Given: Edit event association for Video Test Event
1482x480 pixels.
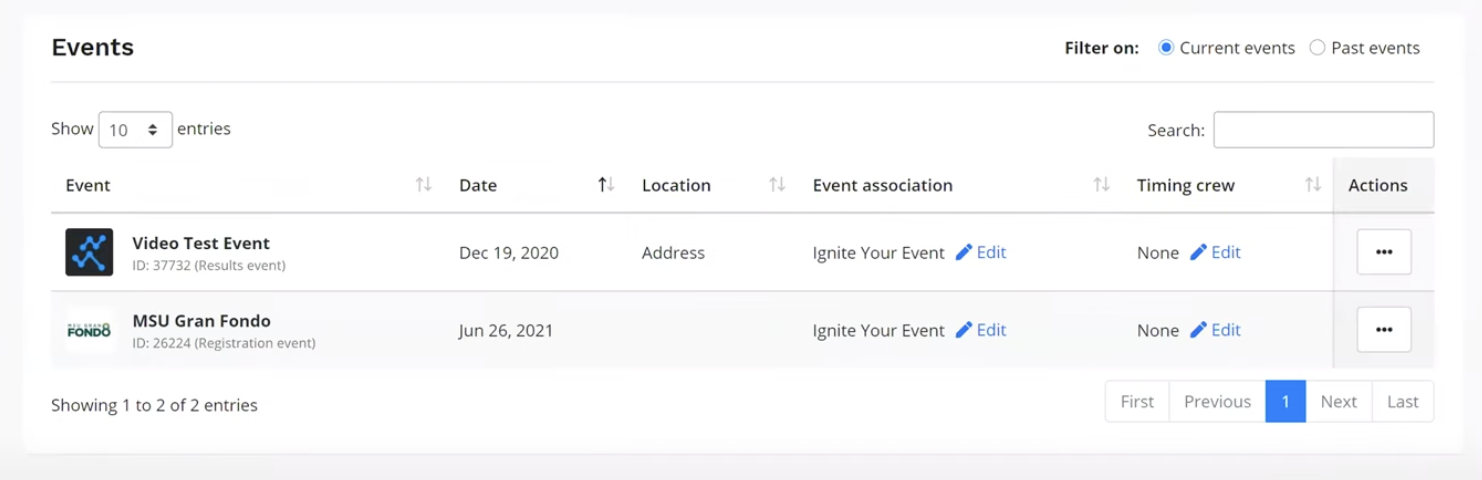Looking at the screenshot, I should 981,252.
